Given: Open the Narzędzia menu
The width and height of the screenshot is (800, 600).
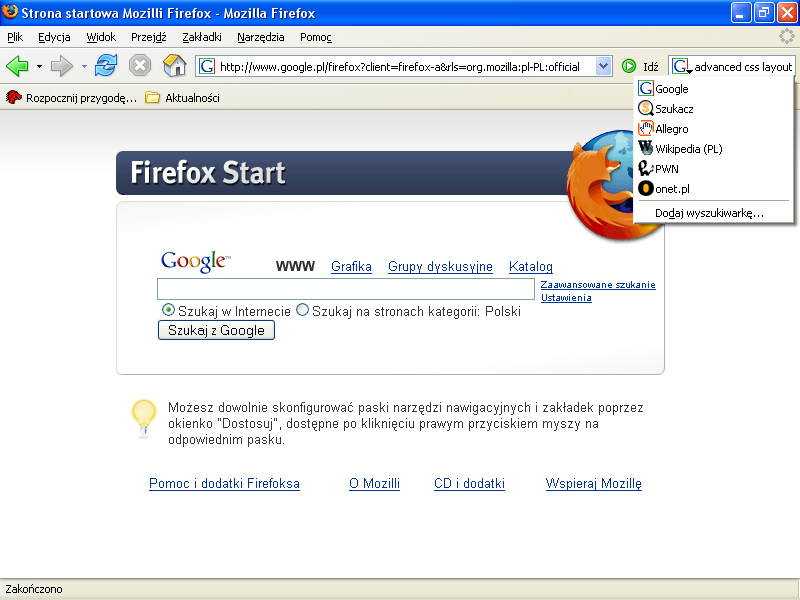Looking at the screenshot, I should point(261,37).
